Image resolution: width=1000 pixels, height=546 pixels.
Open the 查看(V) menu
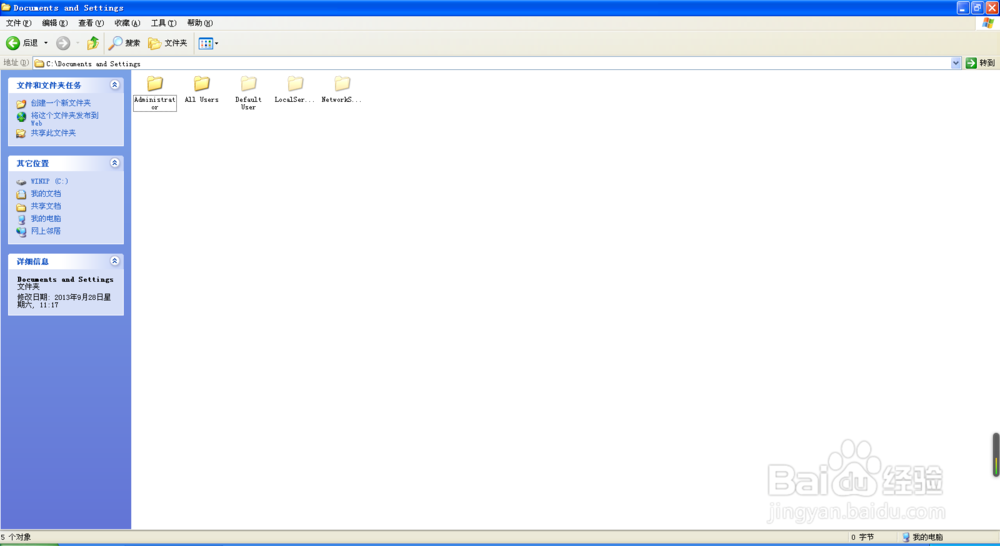coord(91,23)
